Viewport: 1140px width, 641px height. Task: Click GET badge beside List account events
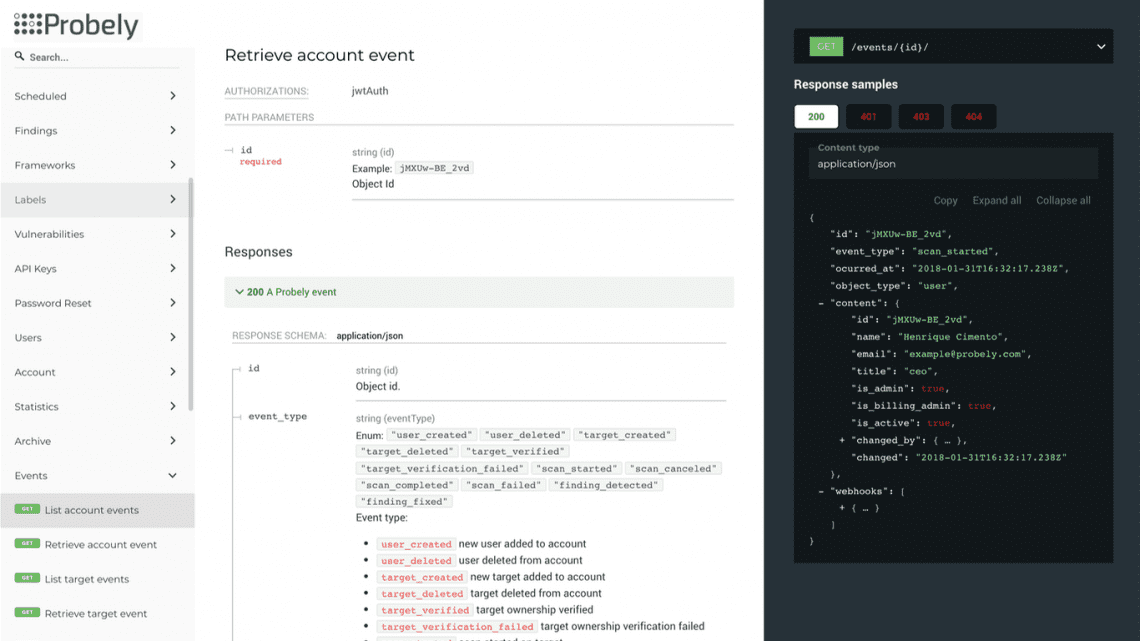click(x=27, y=509)
